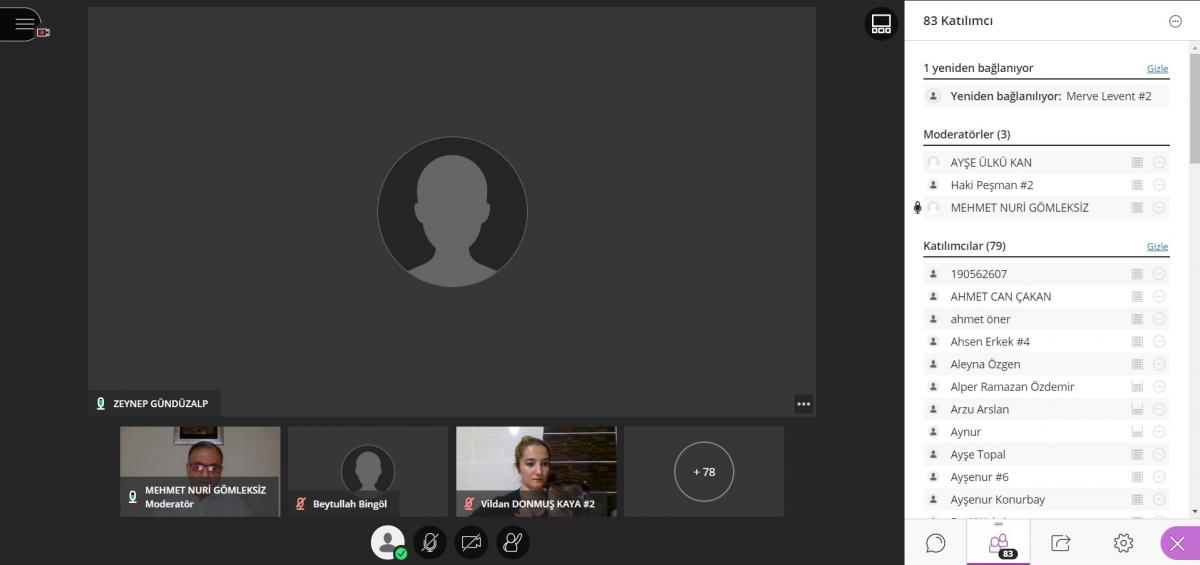Open attendee controls for Alper Ramazan Özdemir

click(1159, 387)
